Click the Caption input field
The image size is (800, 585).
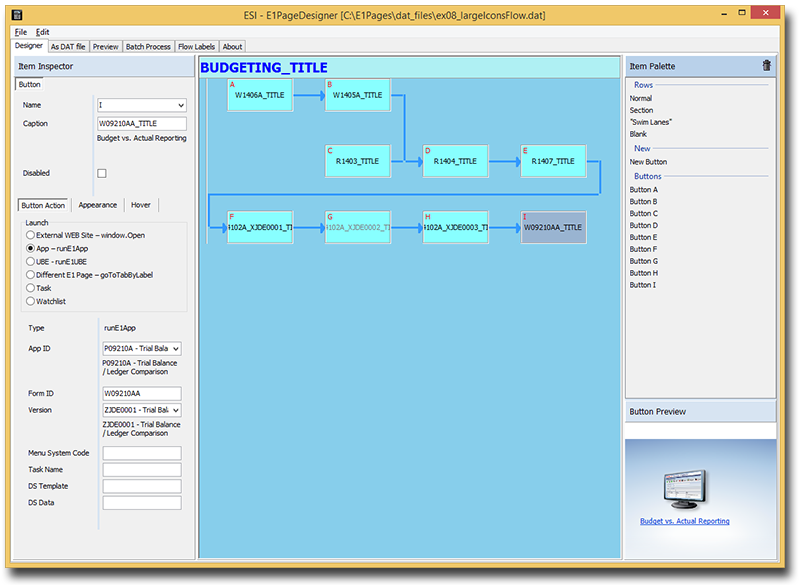tap(142, 123)
